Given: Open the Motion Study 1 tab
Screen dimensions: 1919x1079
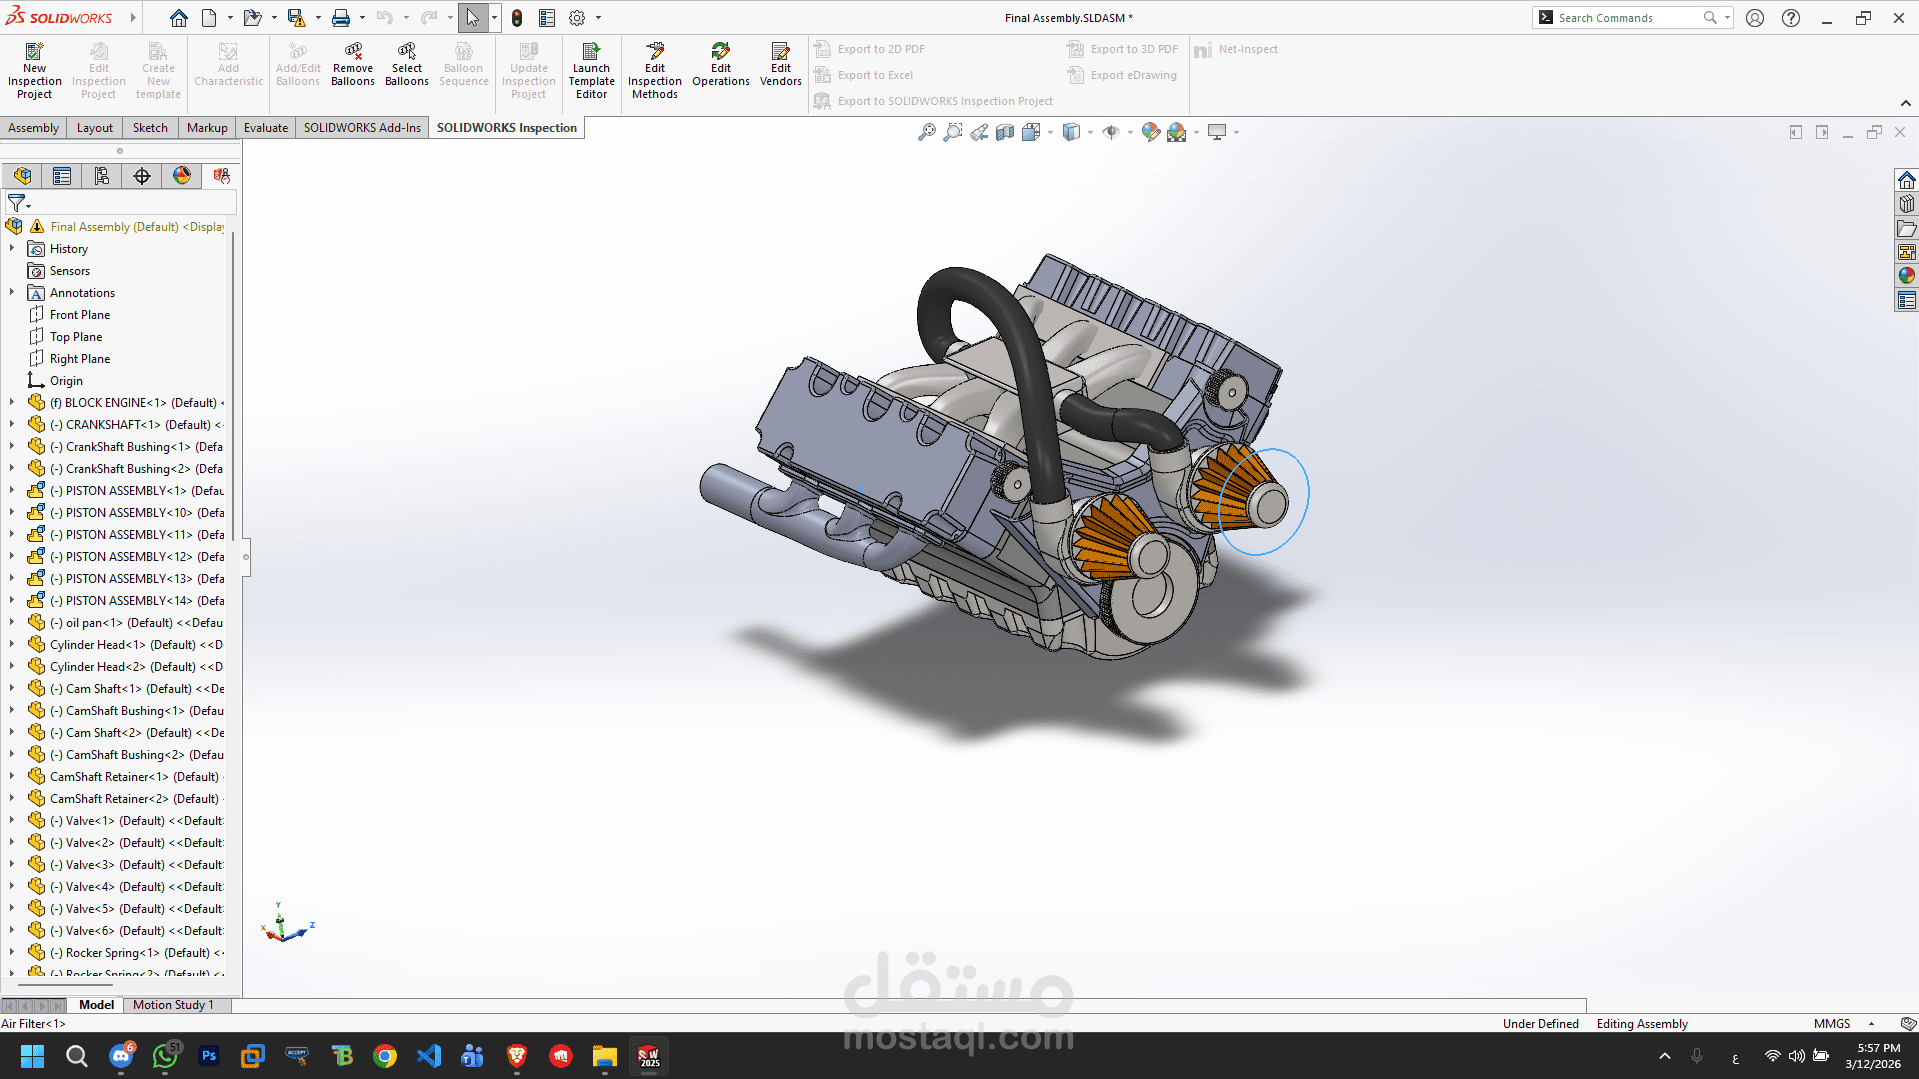Looking at the screenshot, I should click(x=173, y=1005).
